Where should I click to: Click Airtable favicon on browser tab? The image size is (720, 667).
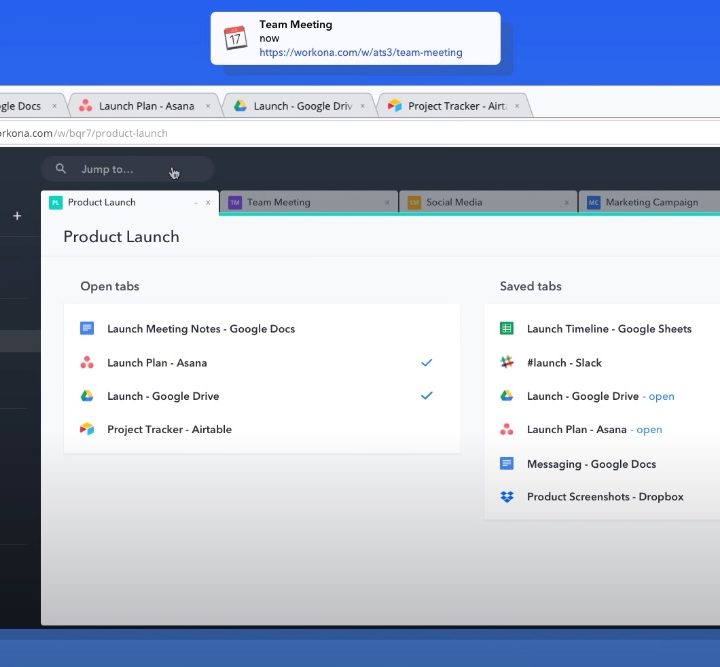pyautogui.click(x=394, y=106)
